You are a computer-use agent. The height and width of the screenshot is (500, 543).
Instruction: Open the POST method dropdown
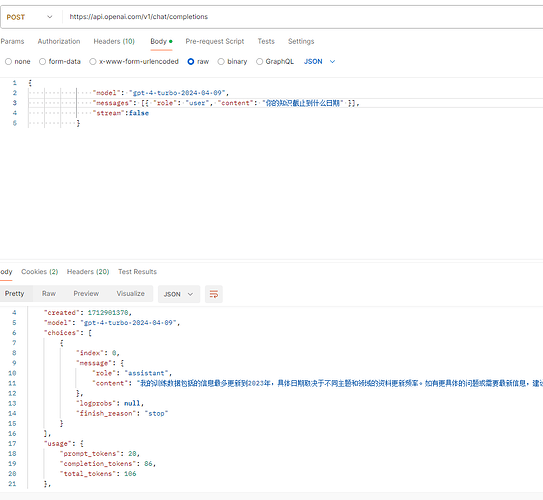pos(29,17)
